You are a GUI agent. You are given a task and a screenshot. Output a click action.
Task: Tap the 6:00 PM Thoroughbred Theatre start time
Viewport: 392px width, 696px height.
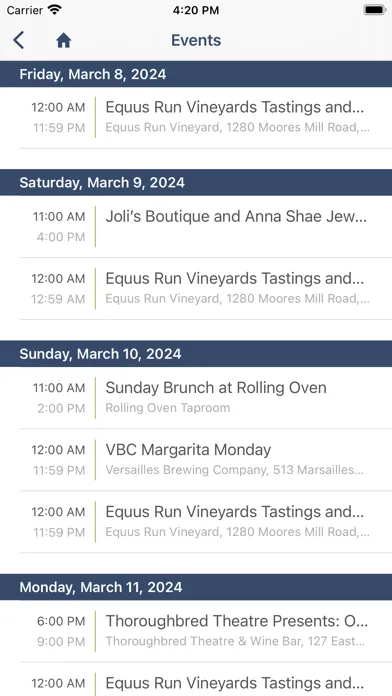pos(61,621)
